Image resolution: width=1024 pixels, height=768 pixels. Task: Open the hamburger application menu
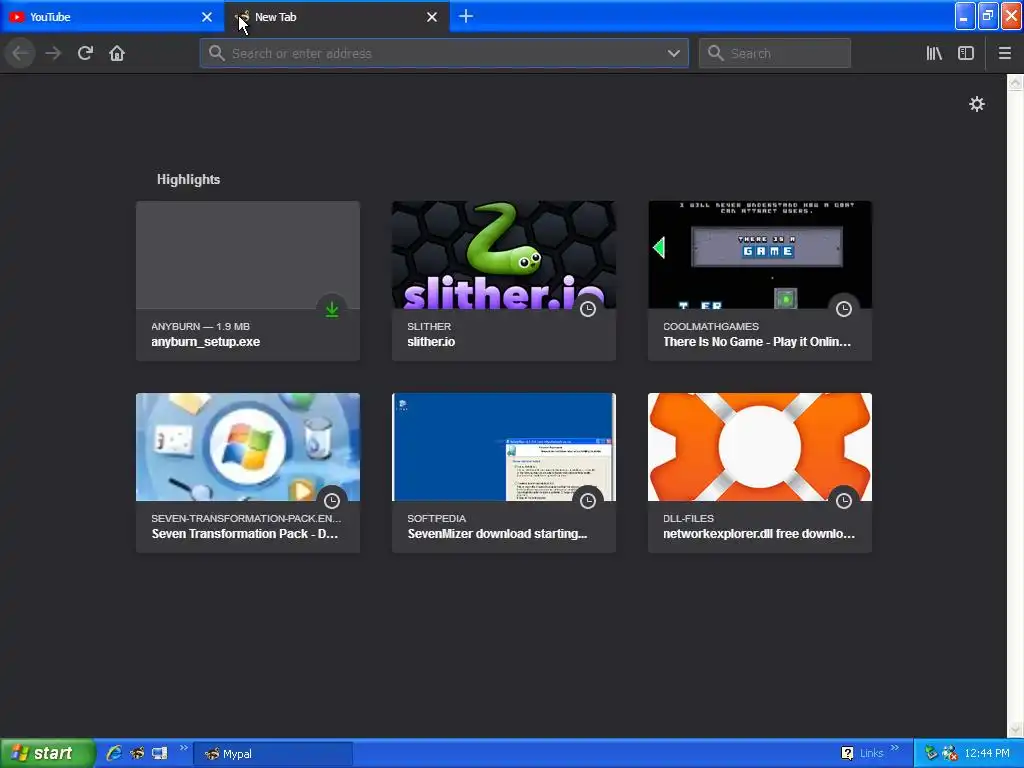pyautogui.click(x=1004, y=53)
